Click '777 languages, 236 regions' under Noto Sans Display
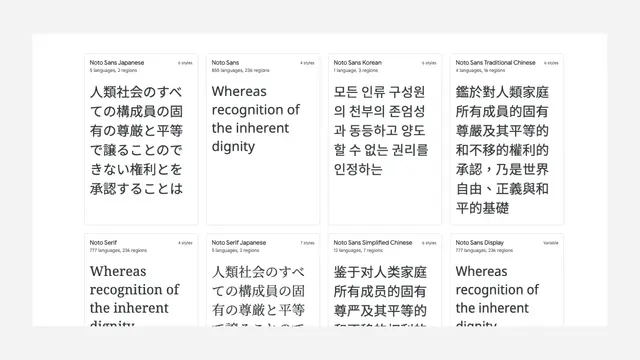 click(484, 251)
